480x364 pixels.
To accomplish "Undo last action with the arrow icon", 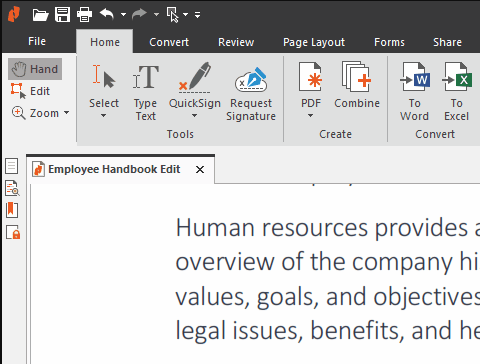I will coord(107,14).
